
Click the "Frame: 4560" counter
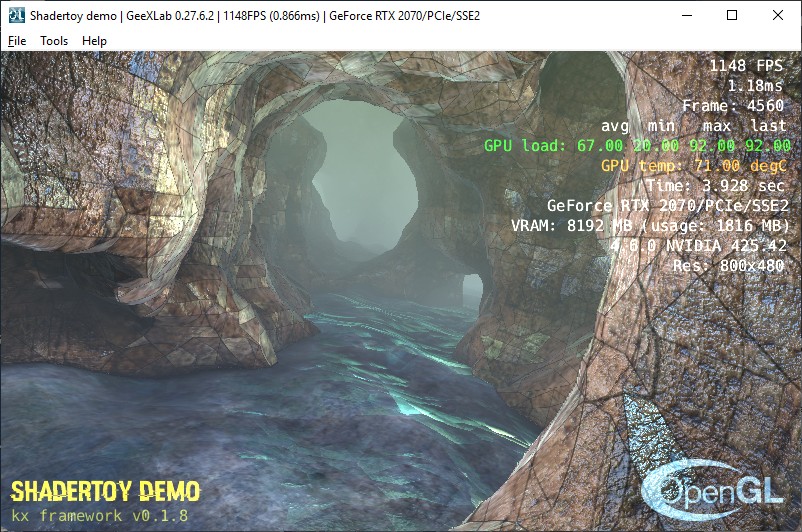[x=733, y=105]
